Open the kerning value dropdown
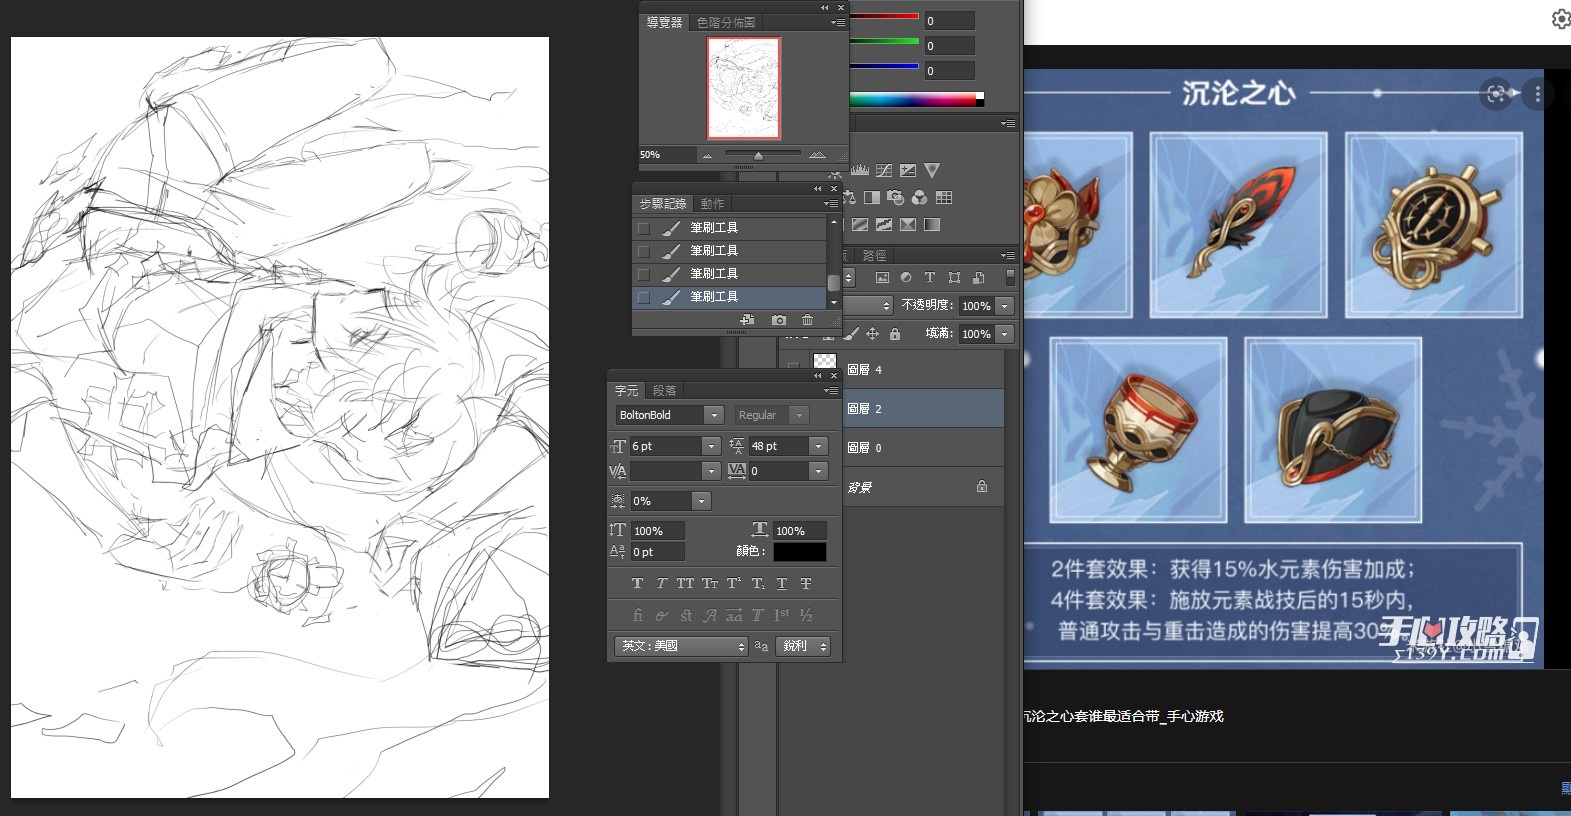Screen dimensions: 1571x816 [711, 471]
